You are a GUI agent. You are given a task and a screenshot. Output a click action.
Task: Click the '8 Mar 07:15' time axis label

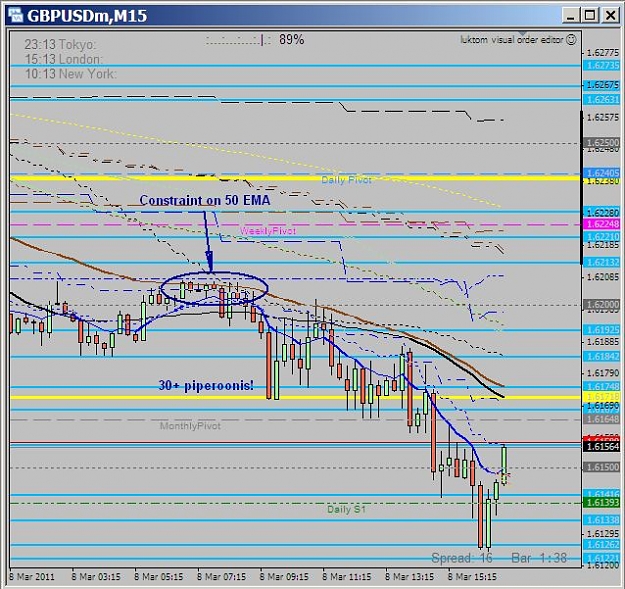221,577
